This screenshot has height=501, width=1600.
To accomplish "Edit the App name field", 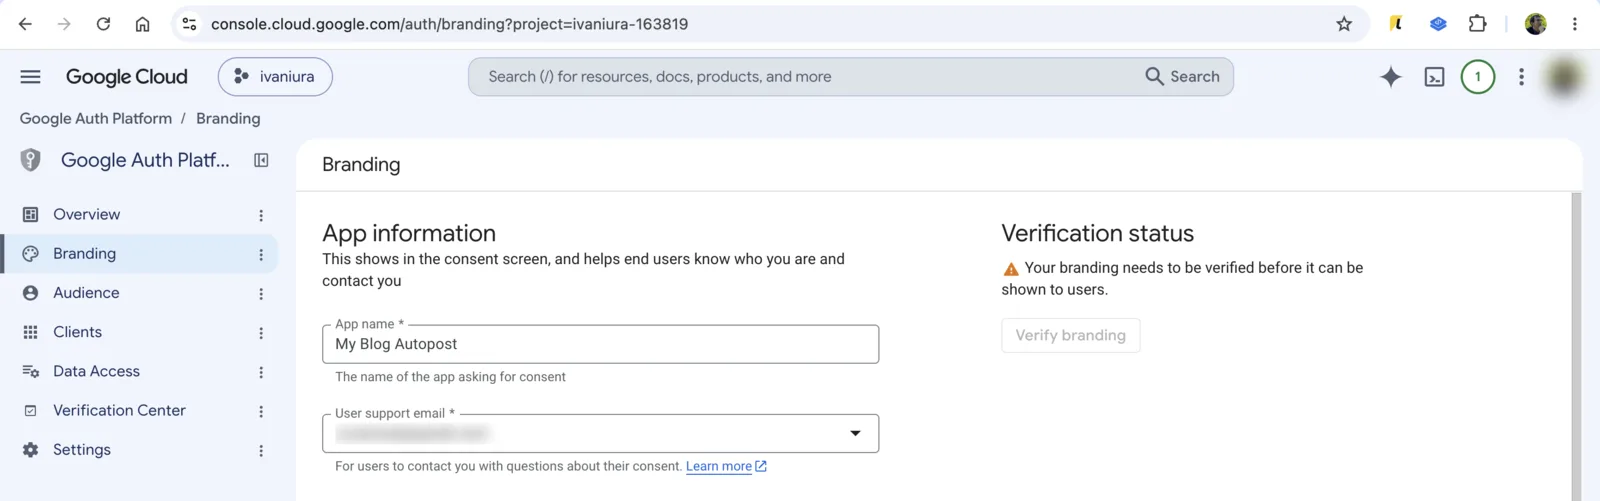I will pyautogui.click(x=600, y=344).
